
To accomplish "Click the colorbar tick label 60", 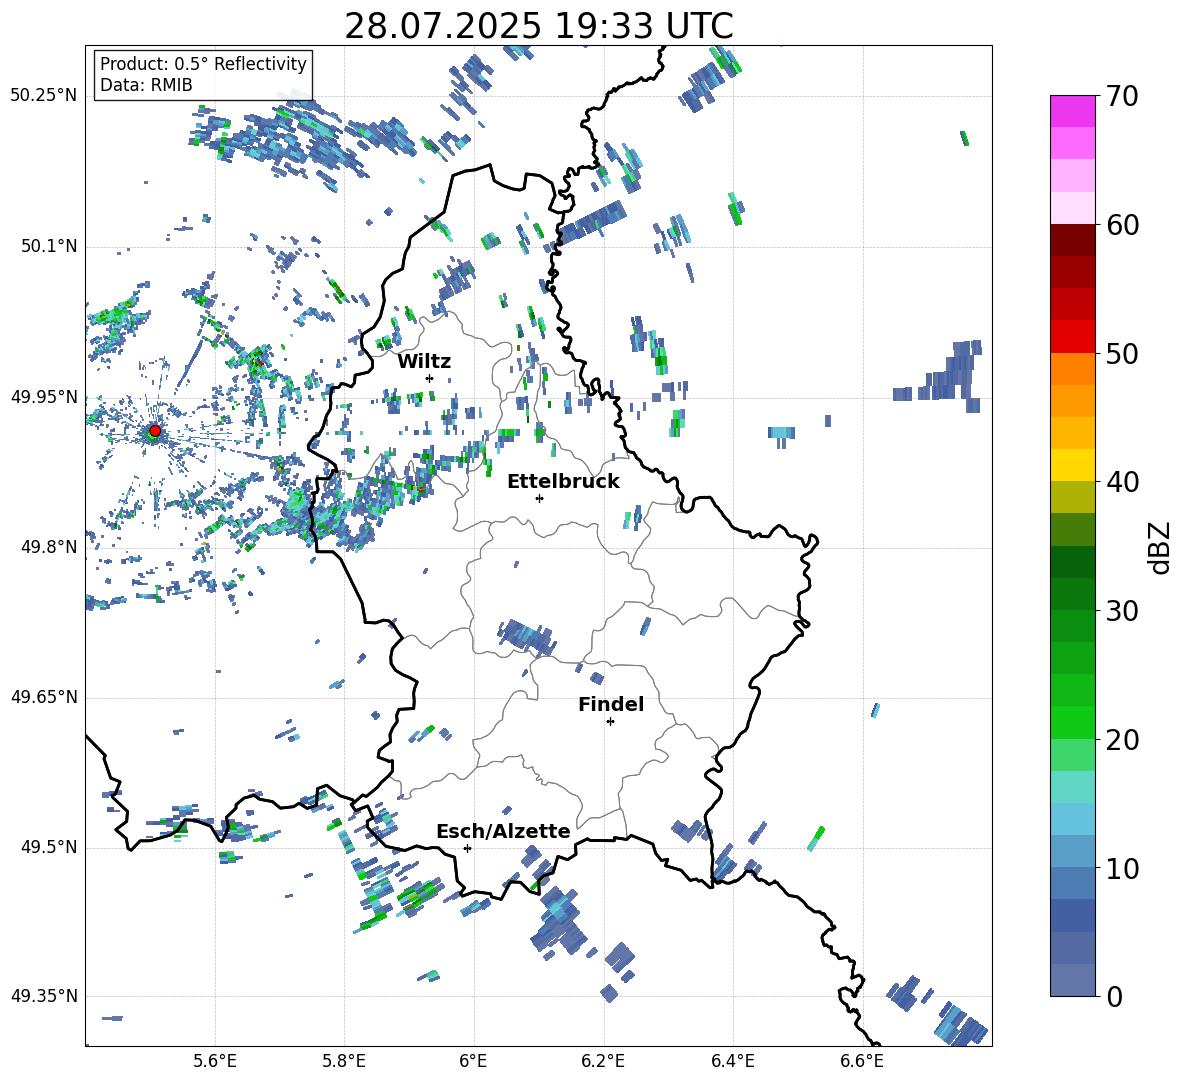I will (x=1121, y=225).
